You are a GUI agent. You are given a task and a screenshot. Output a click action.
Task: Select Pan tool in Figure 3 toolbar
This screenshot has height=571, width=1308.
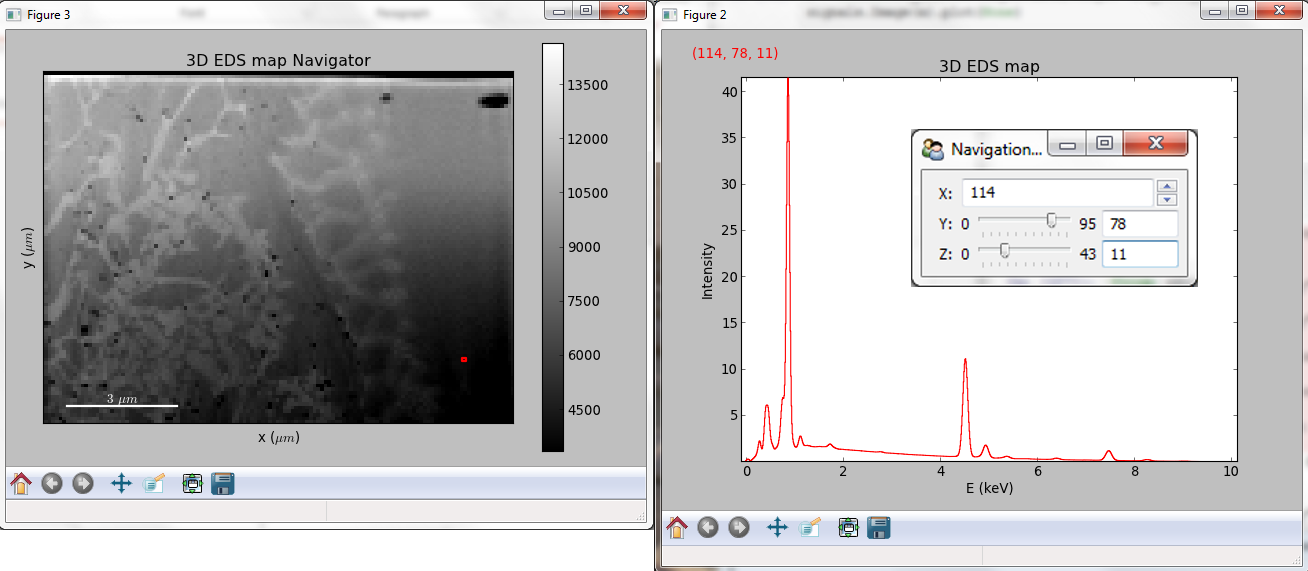click(121, 484)
